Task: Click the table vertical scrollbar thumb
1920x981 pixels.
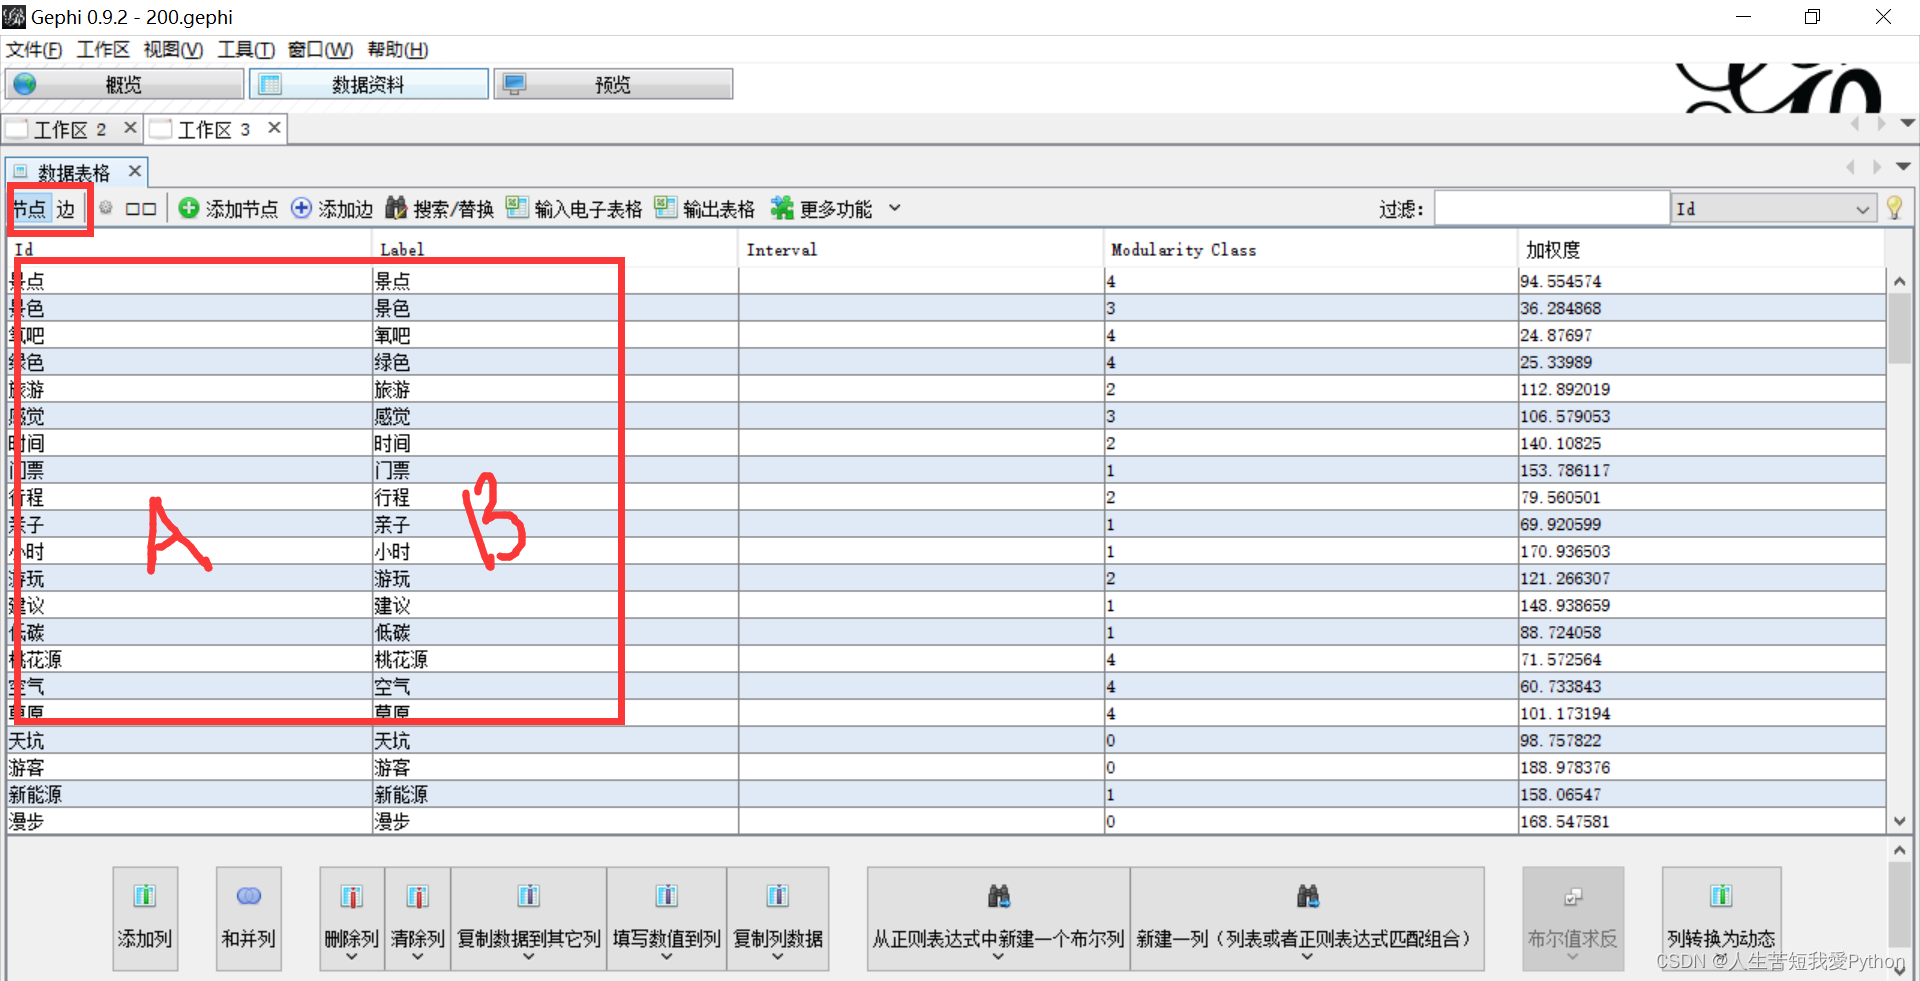Action: tap(1899, 328)
